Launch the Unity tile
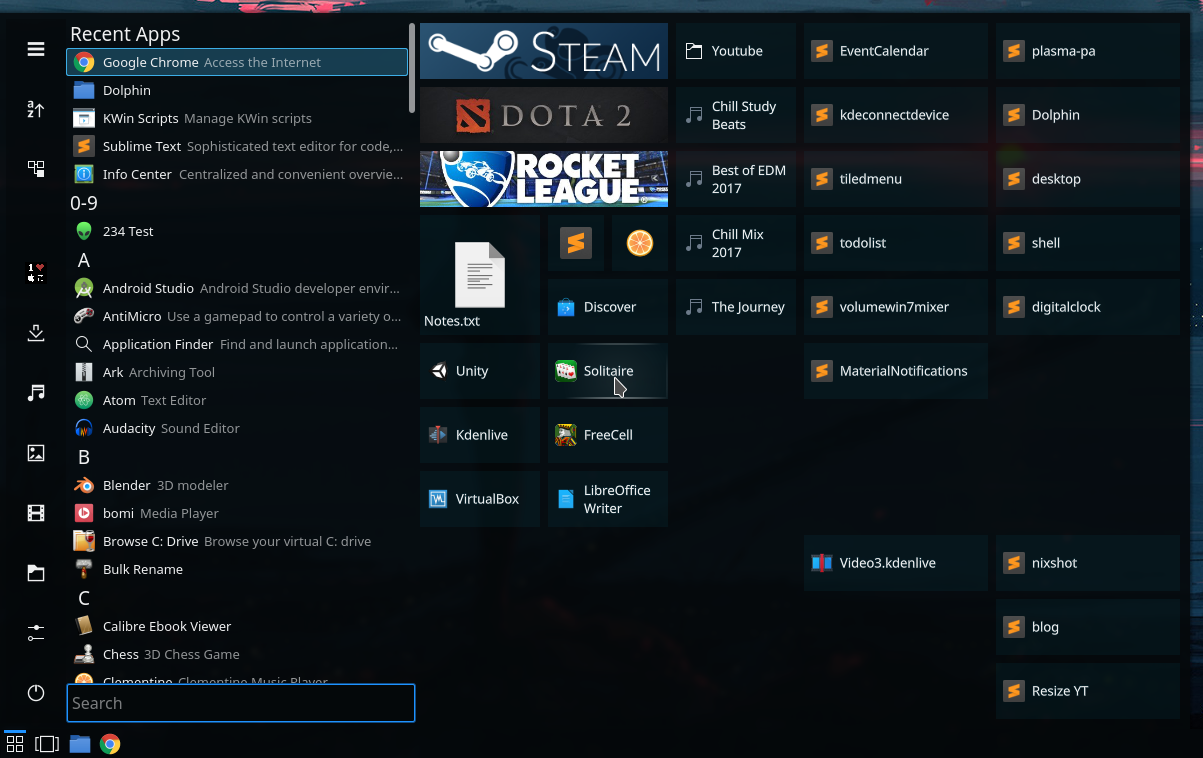Viewport: 1203px width, 758px height. [480, 371]
